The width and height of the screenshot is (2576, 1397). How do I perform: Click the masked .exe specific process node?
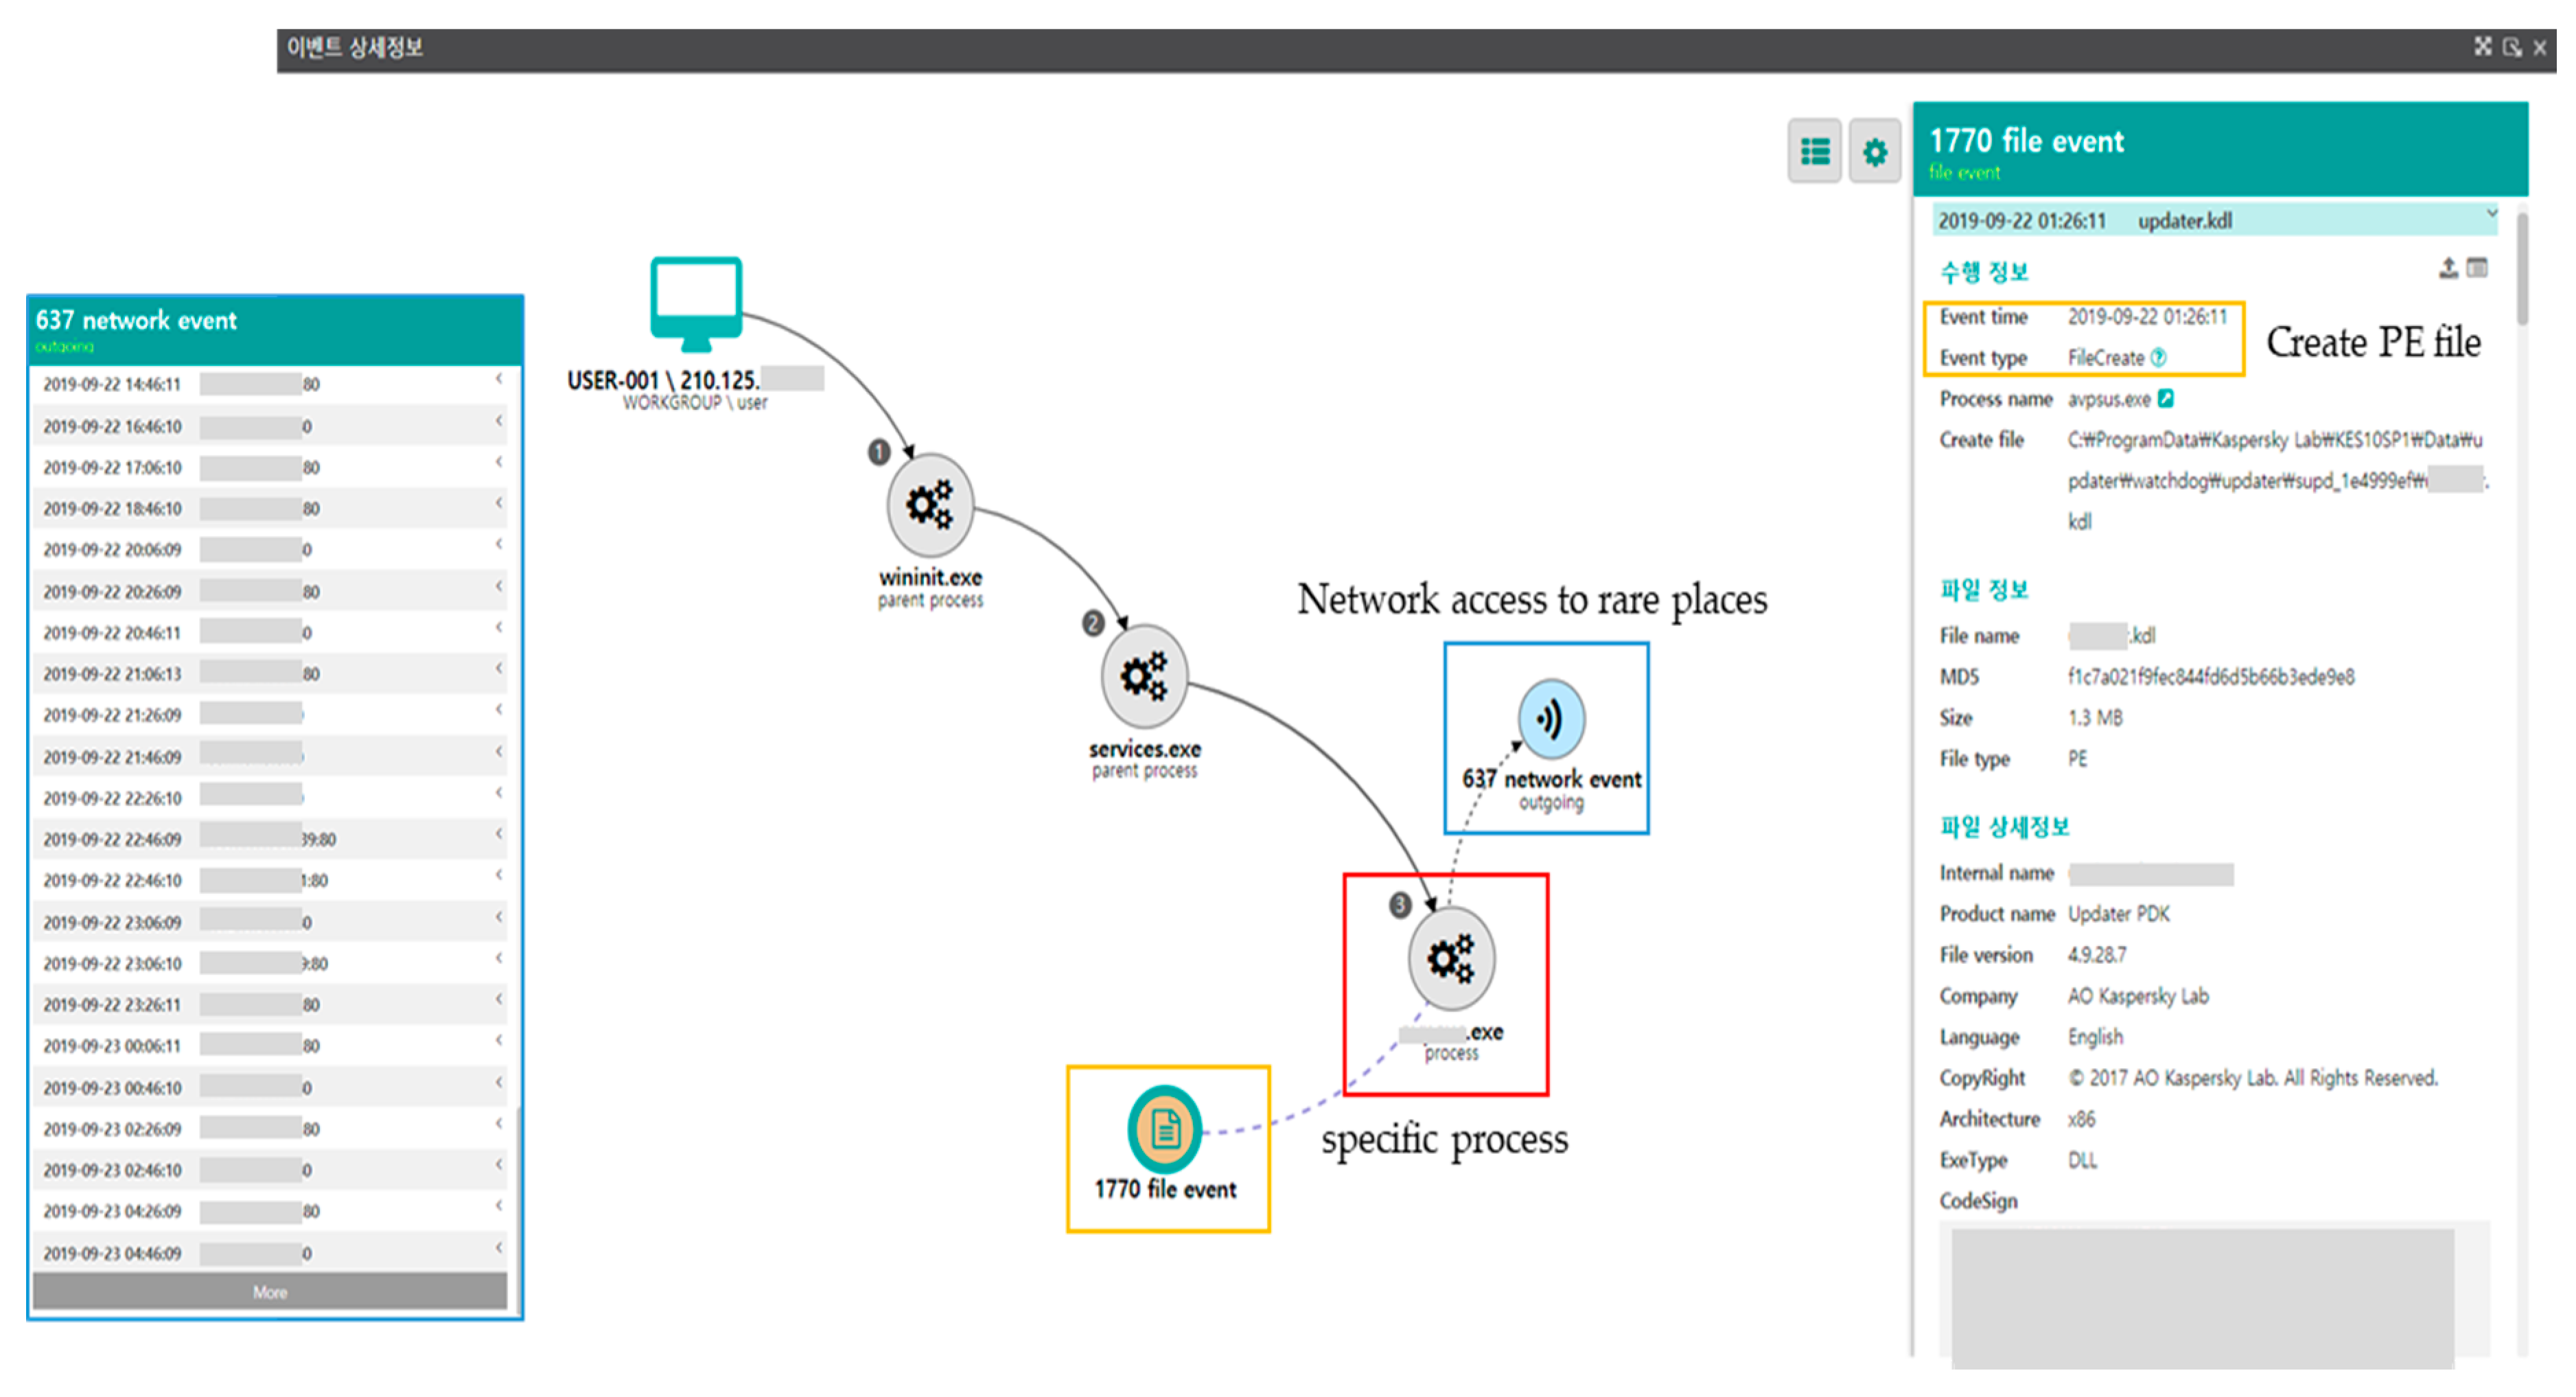pyautogui.click(x=1450, y=958)
